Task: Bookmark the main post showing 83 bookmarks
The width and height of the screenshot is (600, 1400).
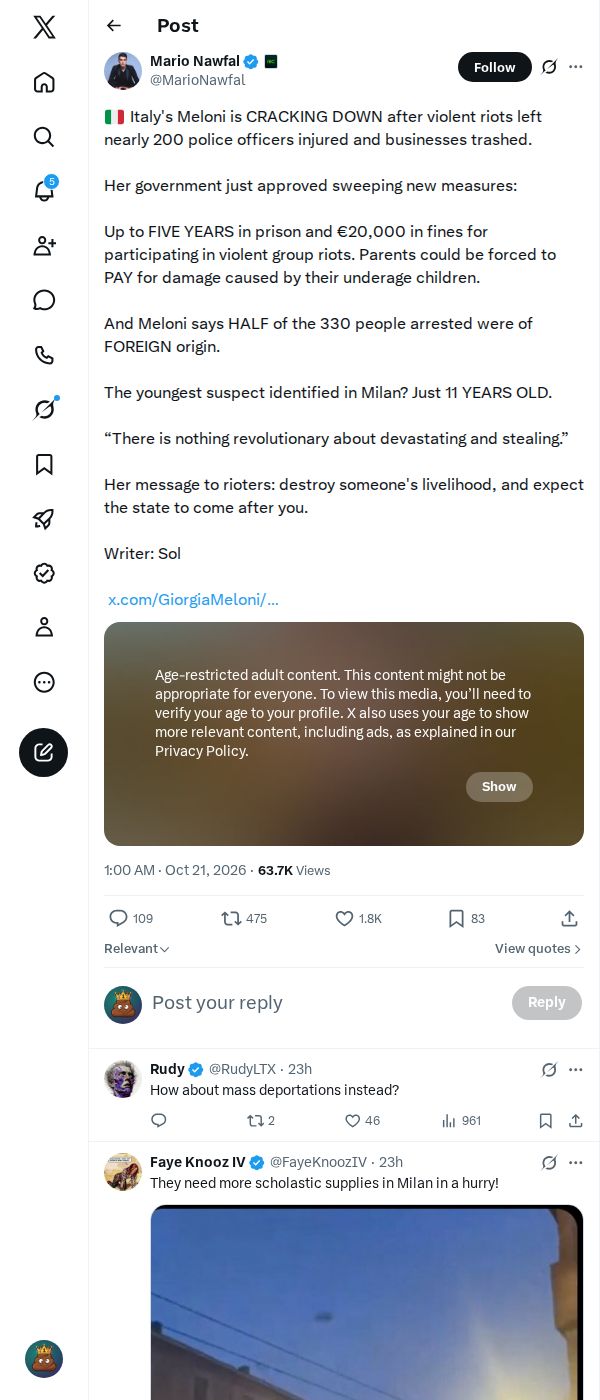Action: [x=466, y=918]
